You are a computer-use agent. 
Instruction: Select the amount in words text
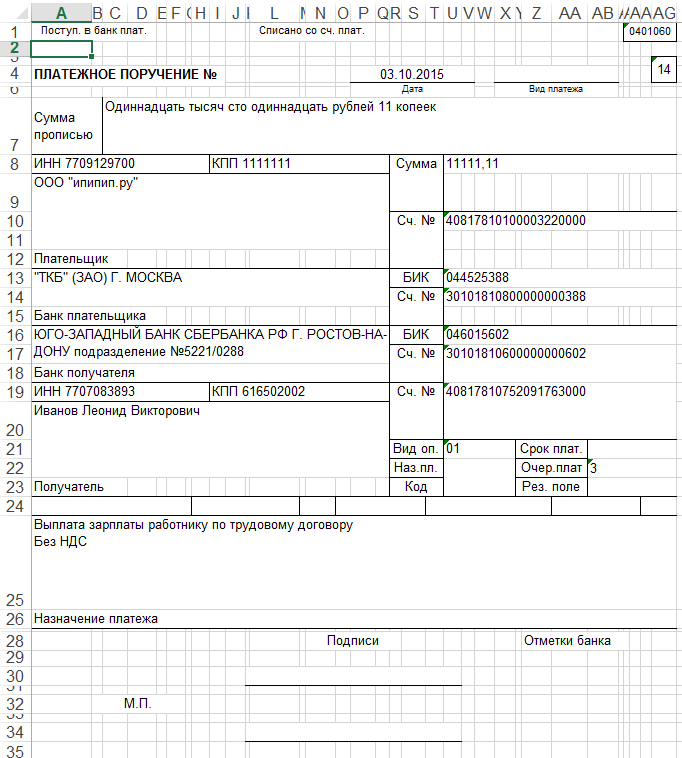click(271, 107)
